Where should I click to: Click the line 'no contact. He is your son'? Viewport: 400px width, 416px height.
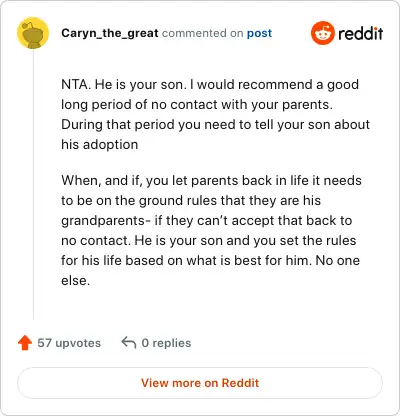(x=209, y=240)
